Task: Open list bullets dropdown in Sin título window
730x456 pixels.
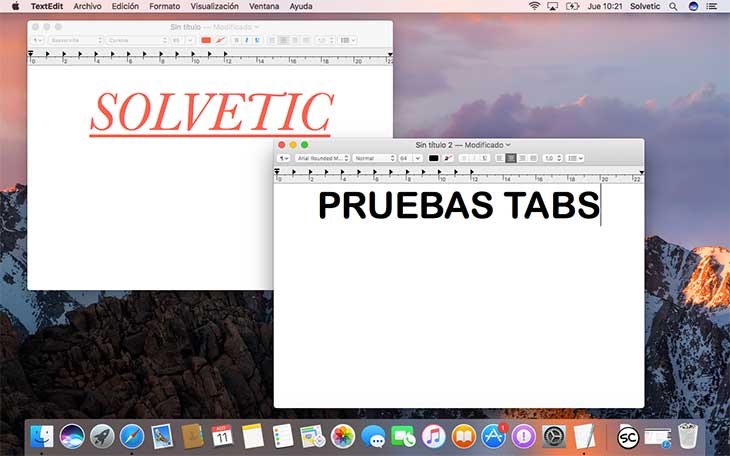Action: (x=347, y=41)
